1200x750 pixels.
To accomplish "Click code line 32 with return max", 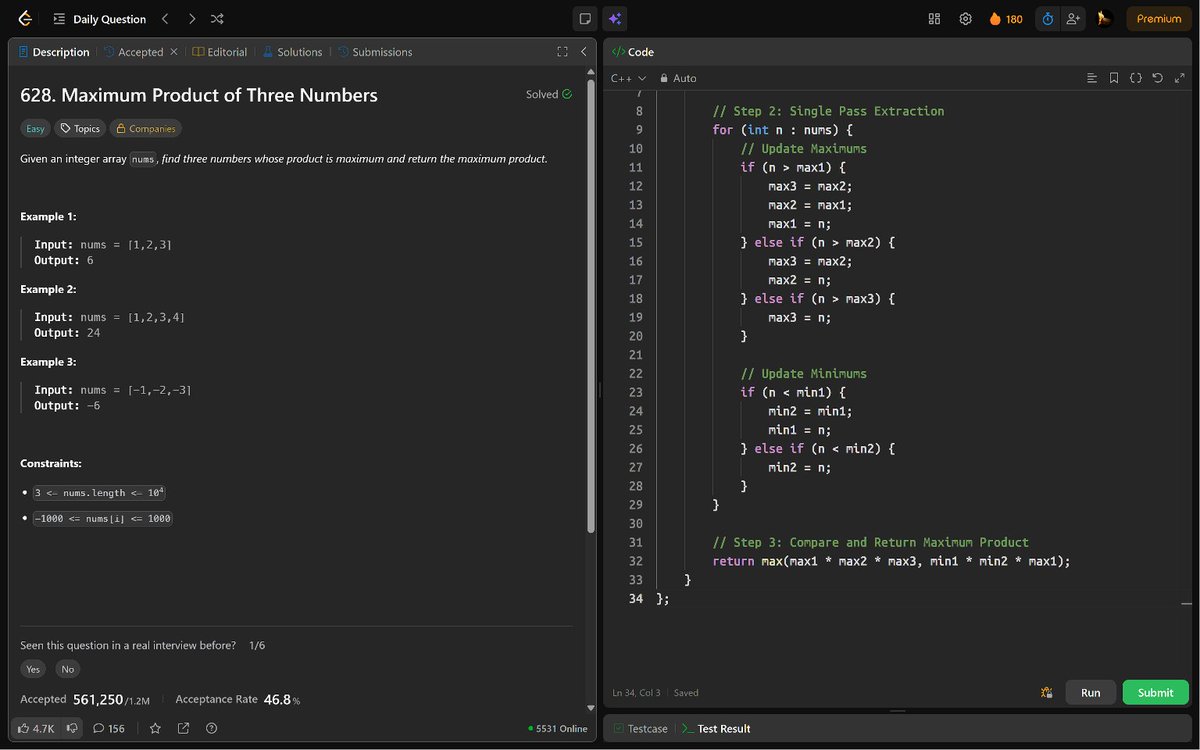I will [891, 561].
